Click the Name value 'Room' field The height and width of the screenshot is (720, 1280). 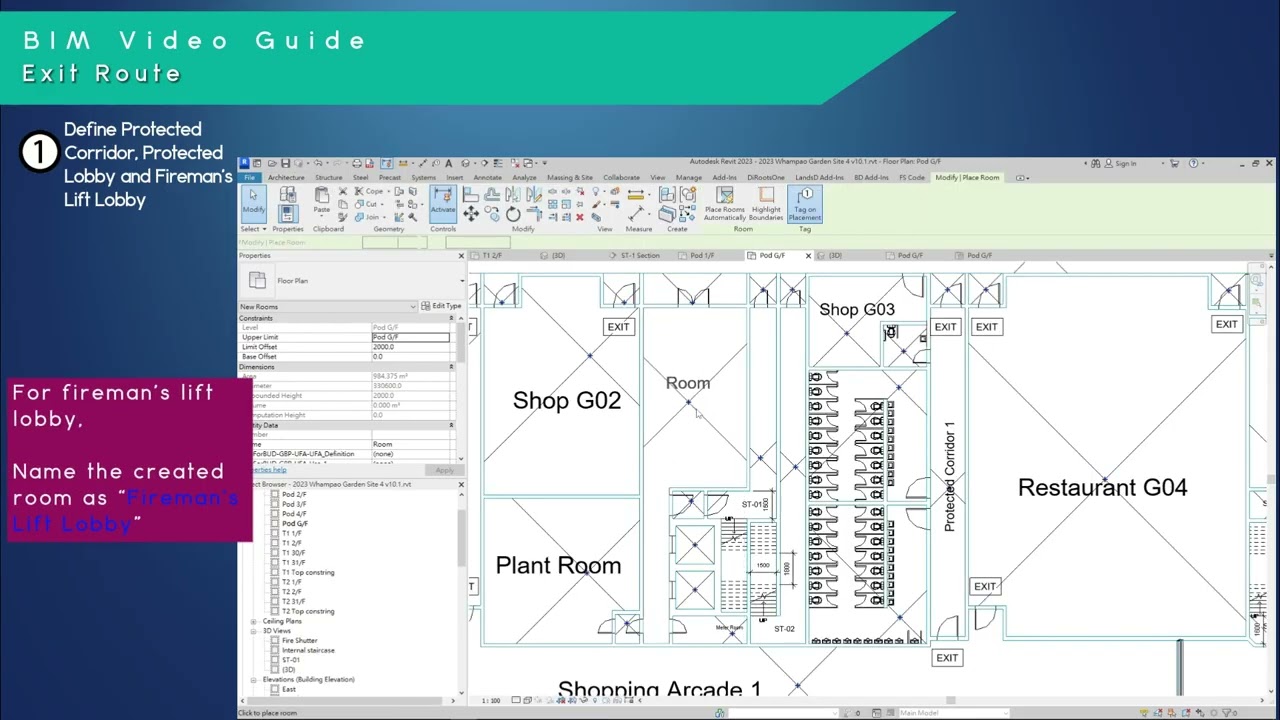tap(411, 444)
